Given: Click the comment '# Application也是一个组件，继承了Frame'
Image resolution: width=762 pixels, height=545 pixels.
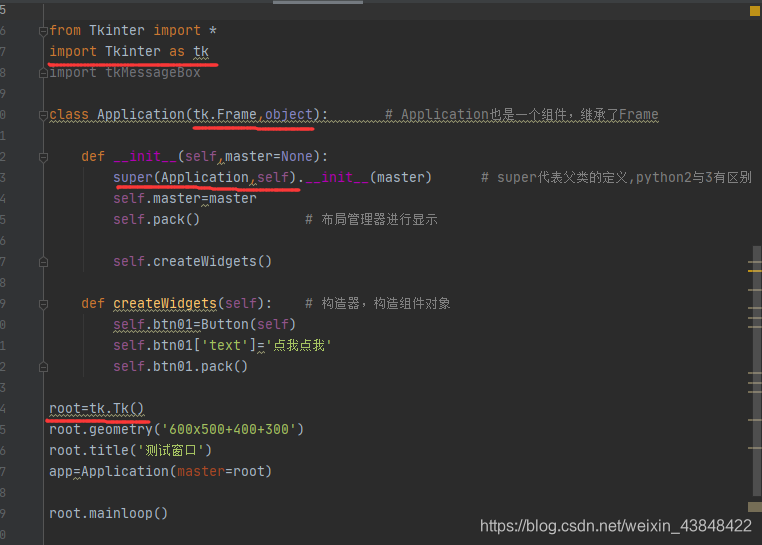Looking at the screenshot, I should (522, 115).
